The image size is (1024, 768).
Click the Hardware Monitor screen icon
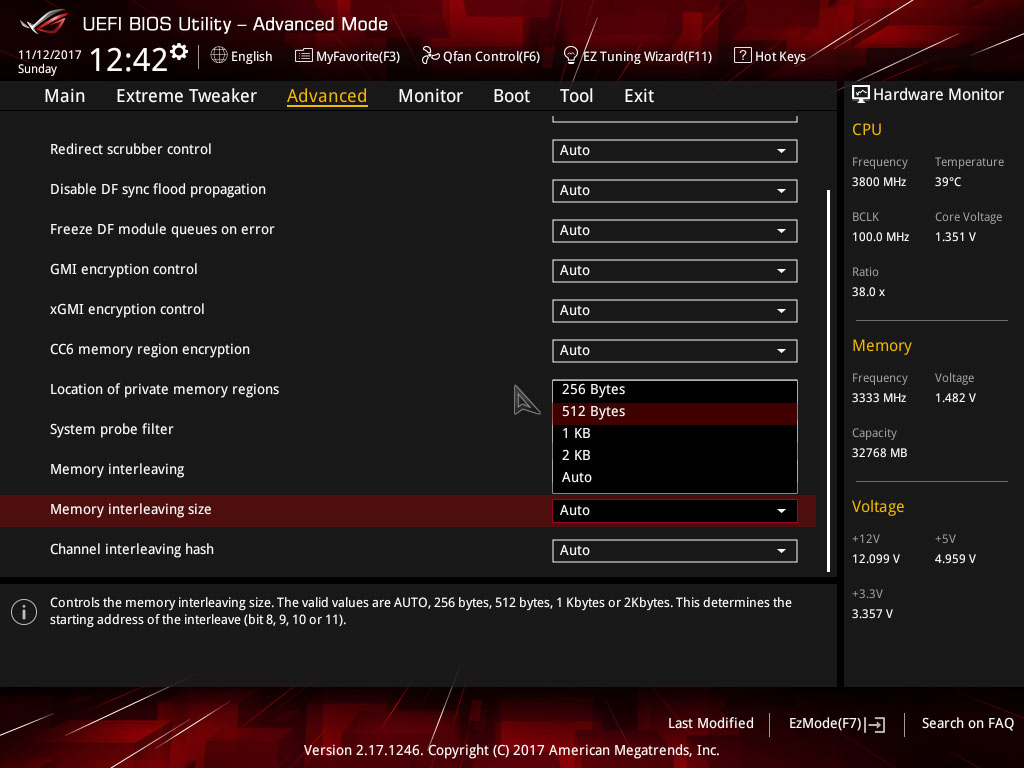click(x=861, y=94)
